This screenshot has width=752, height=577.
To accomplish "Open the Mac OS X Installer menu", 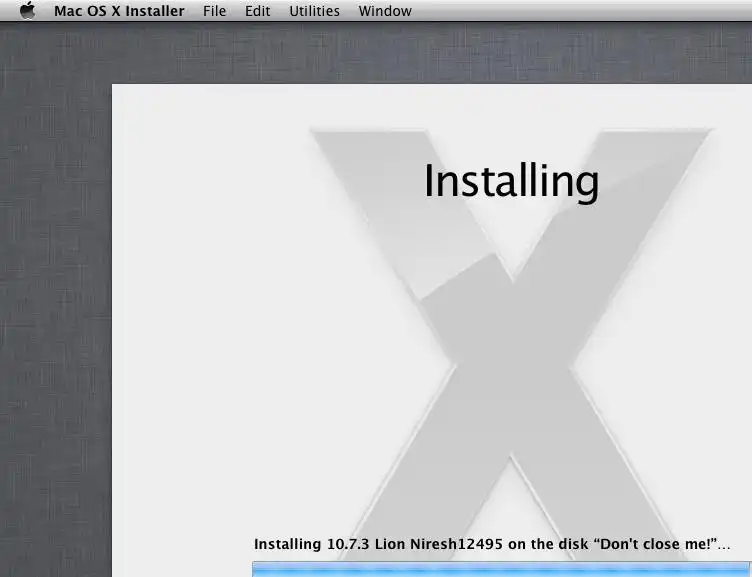I will point(119,11).
